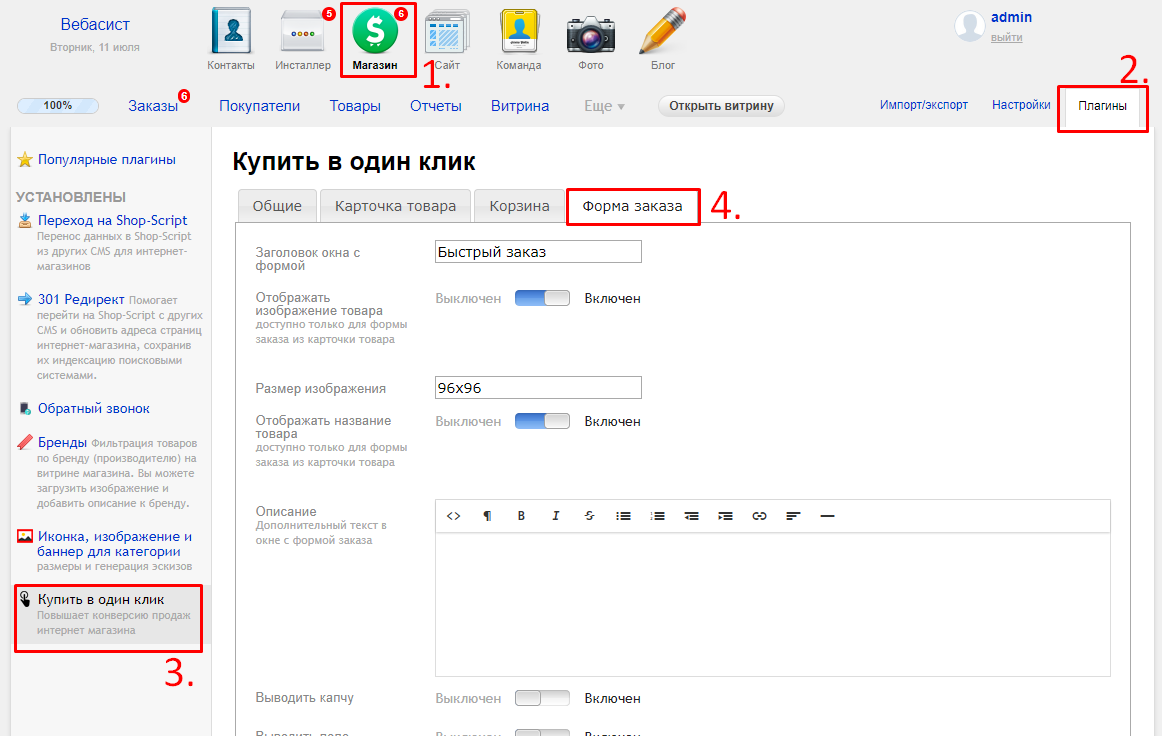Viewport: 1162px width, 736px height.
Task: Toggle the product image display switch
Action: coord(542,298)
